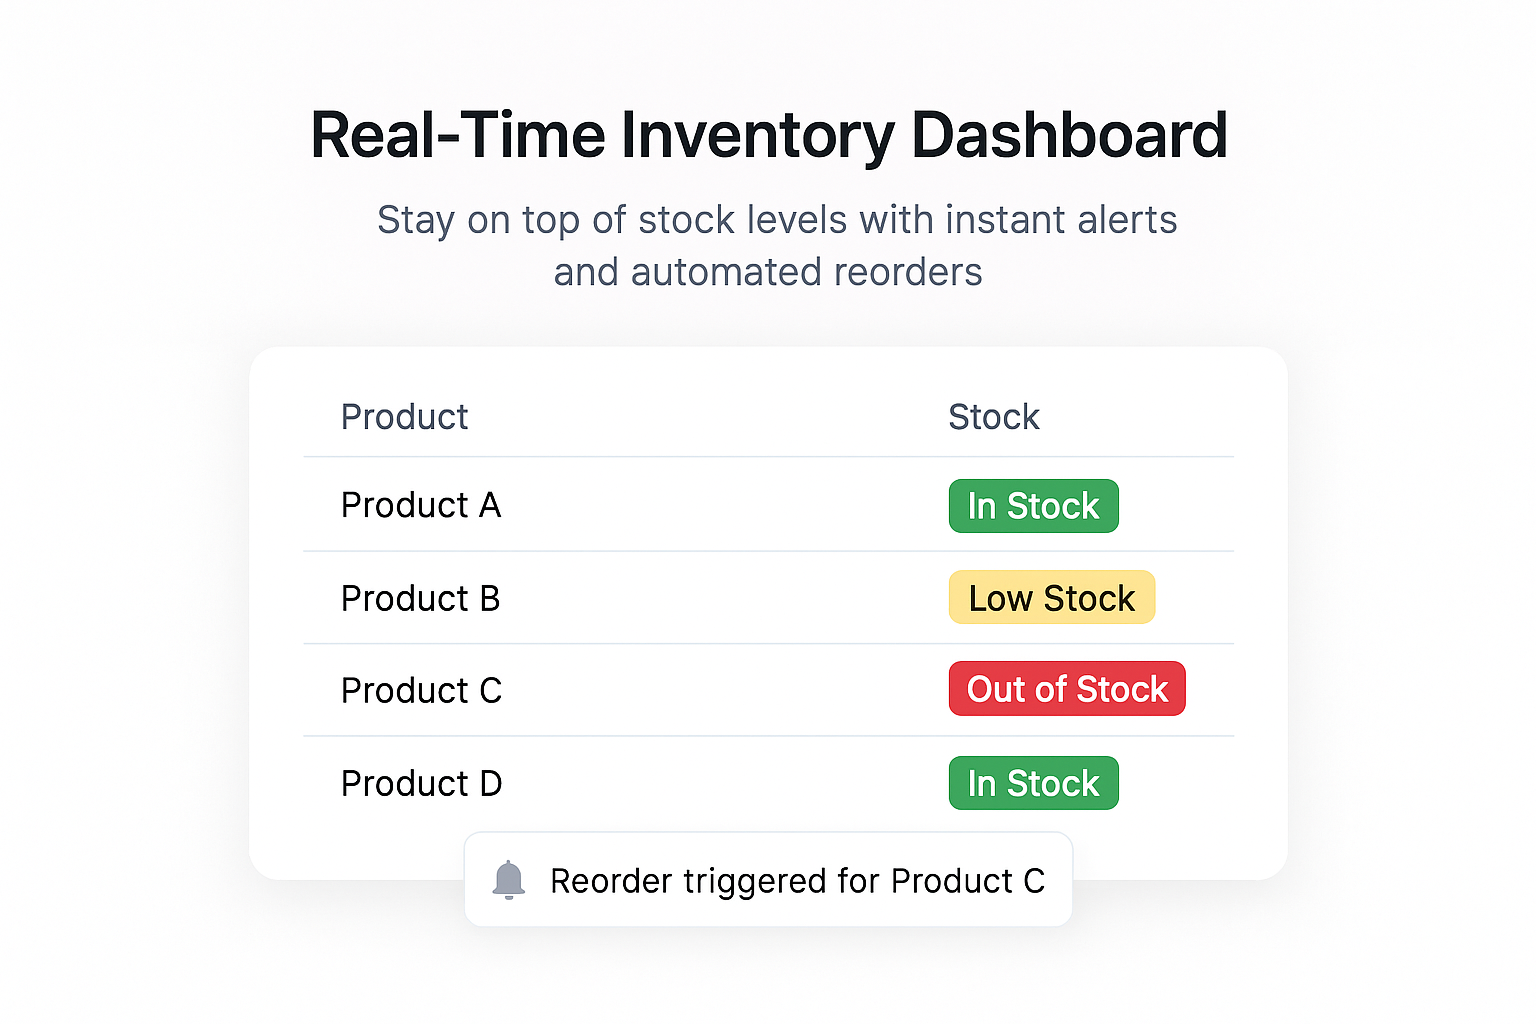Click the word 'Inventory' in the title
The width and height of the screenshot is (1536, 1024).
pyautogui.click(x=759, y=136)
